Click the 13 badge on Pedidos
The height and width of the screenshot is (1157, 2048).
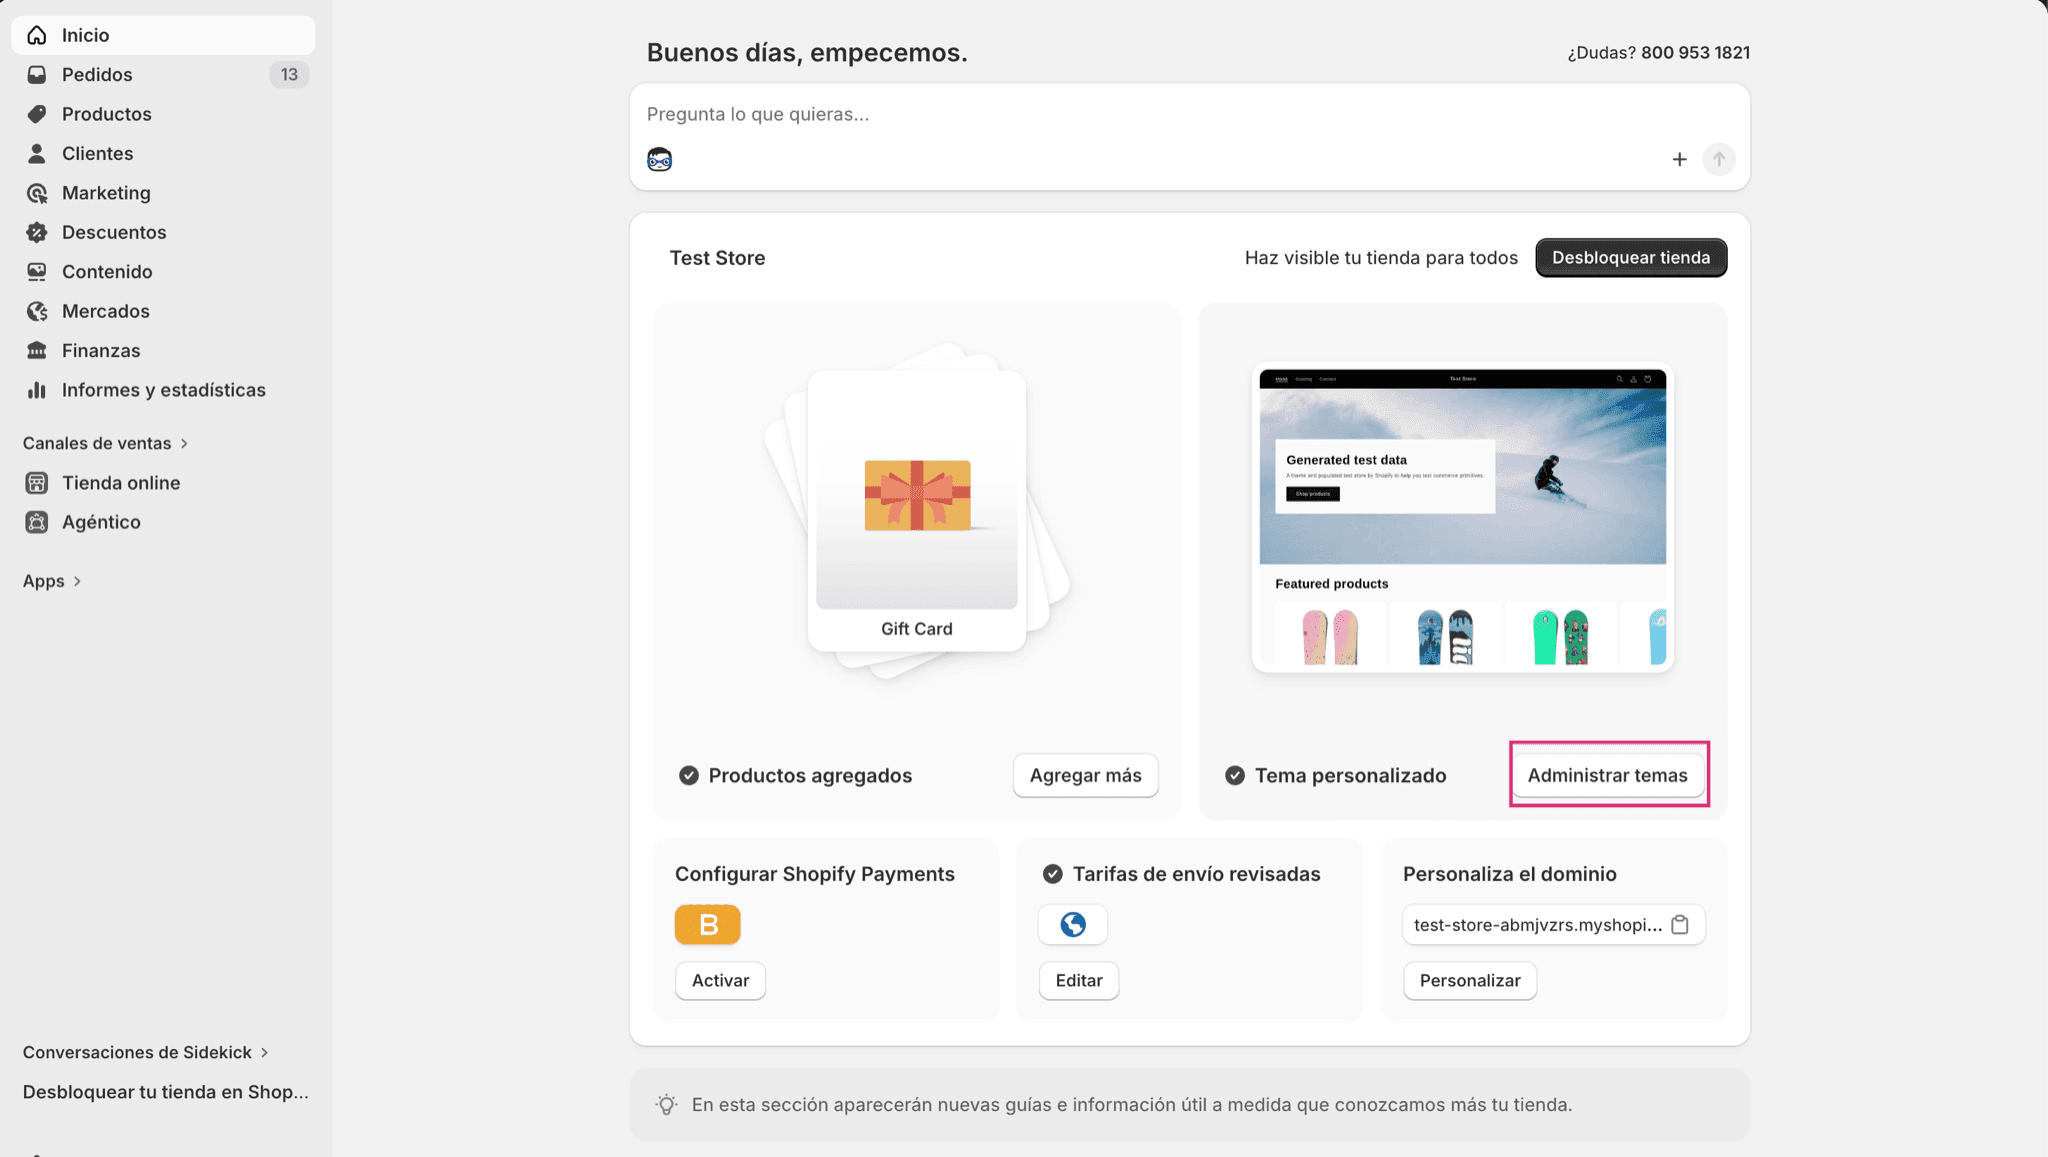click(289, 75)
